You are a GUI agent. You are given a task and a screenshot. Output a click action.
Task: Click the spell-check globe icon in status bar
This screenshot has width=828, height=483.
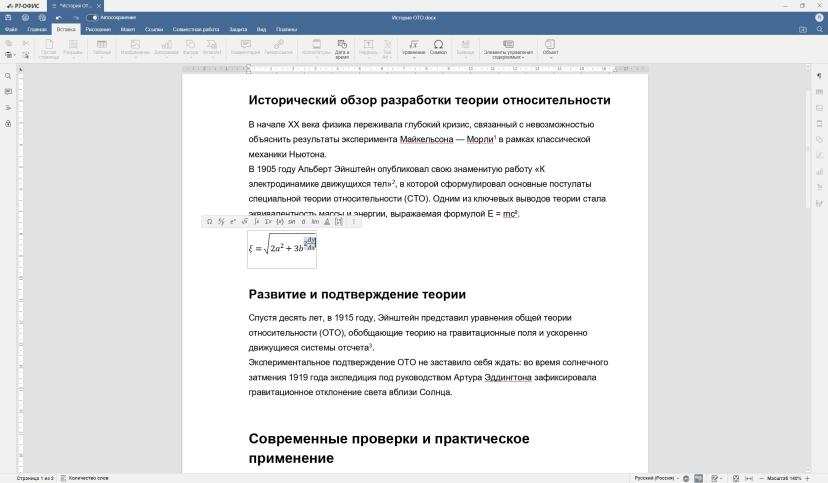(x=686, y=478)
